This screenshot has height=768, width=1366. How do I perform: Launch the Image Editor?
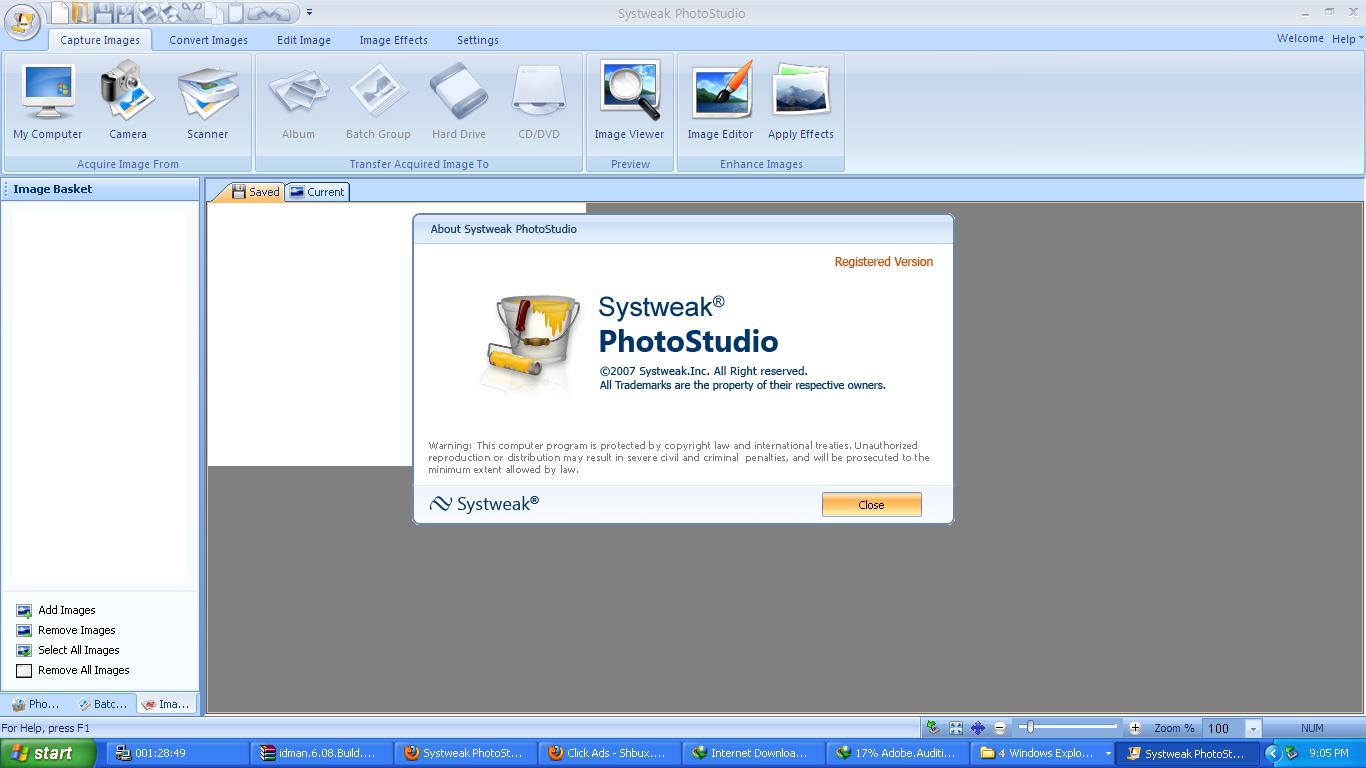point(720,101)
